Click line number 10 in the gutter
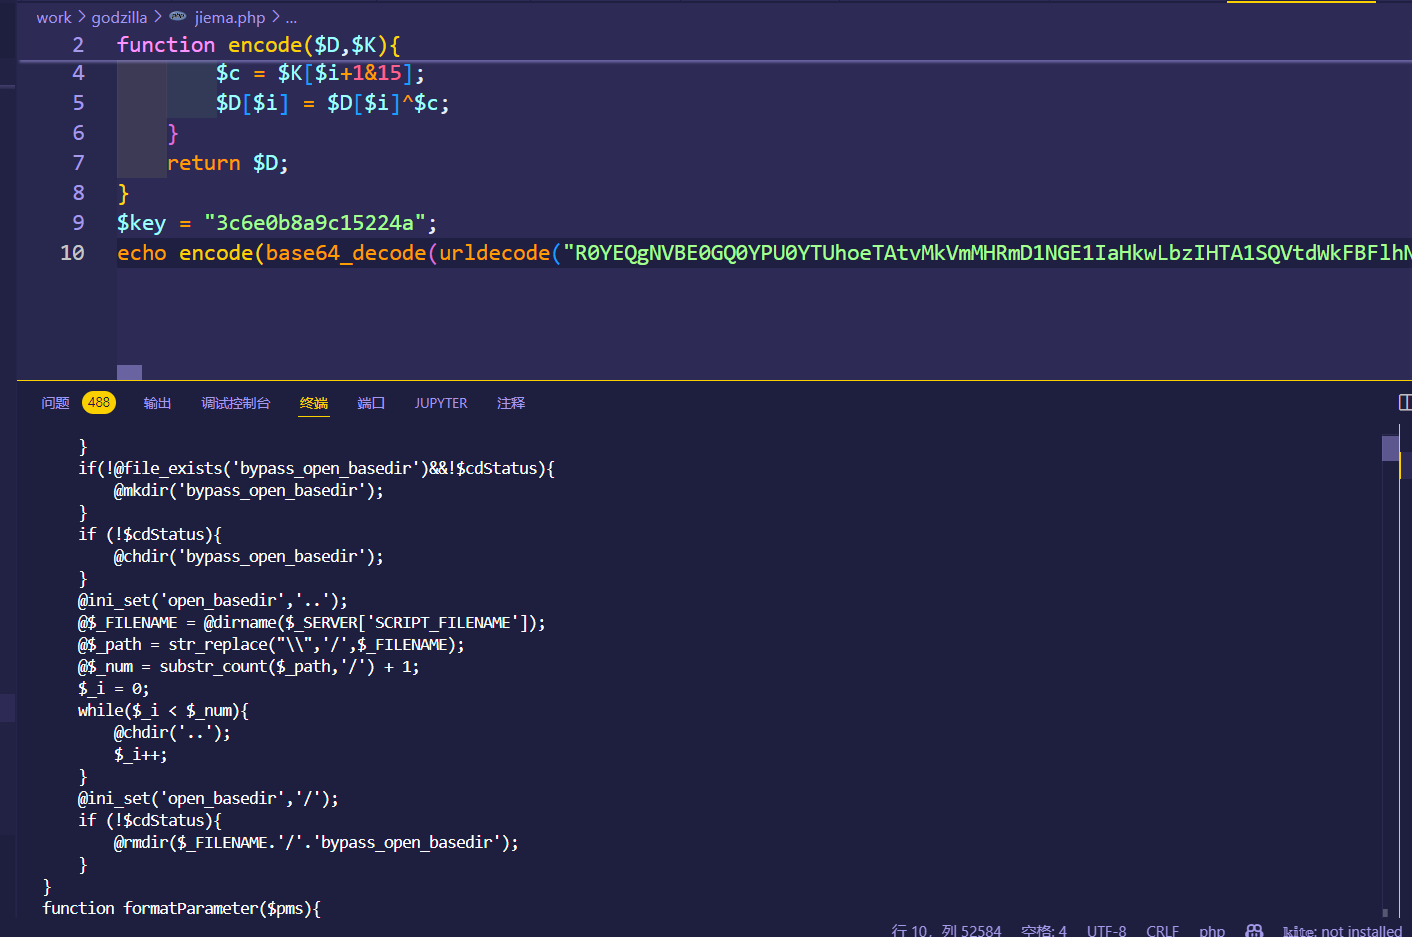Screen dimensions: 1412x937 [72, 253]
